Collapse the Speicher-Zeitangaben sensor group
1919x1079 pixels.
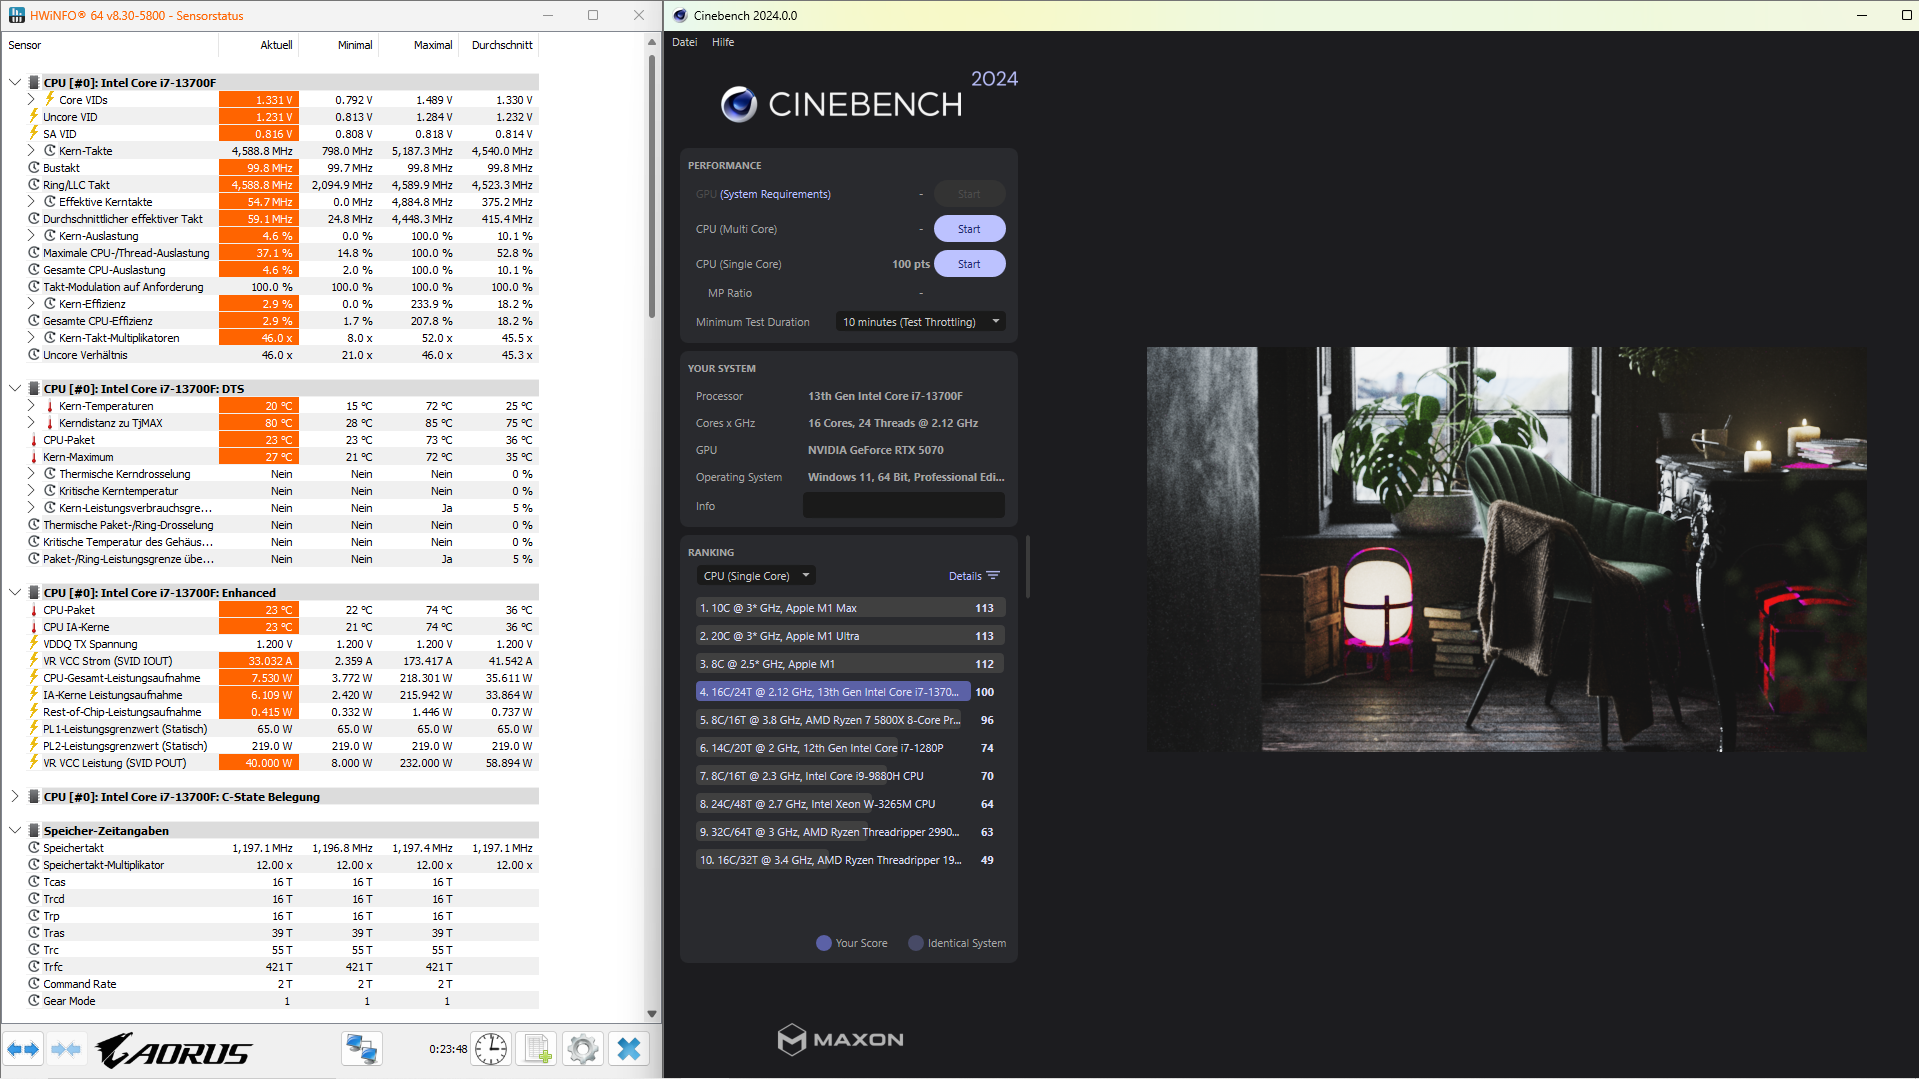(x=14, y=830)
